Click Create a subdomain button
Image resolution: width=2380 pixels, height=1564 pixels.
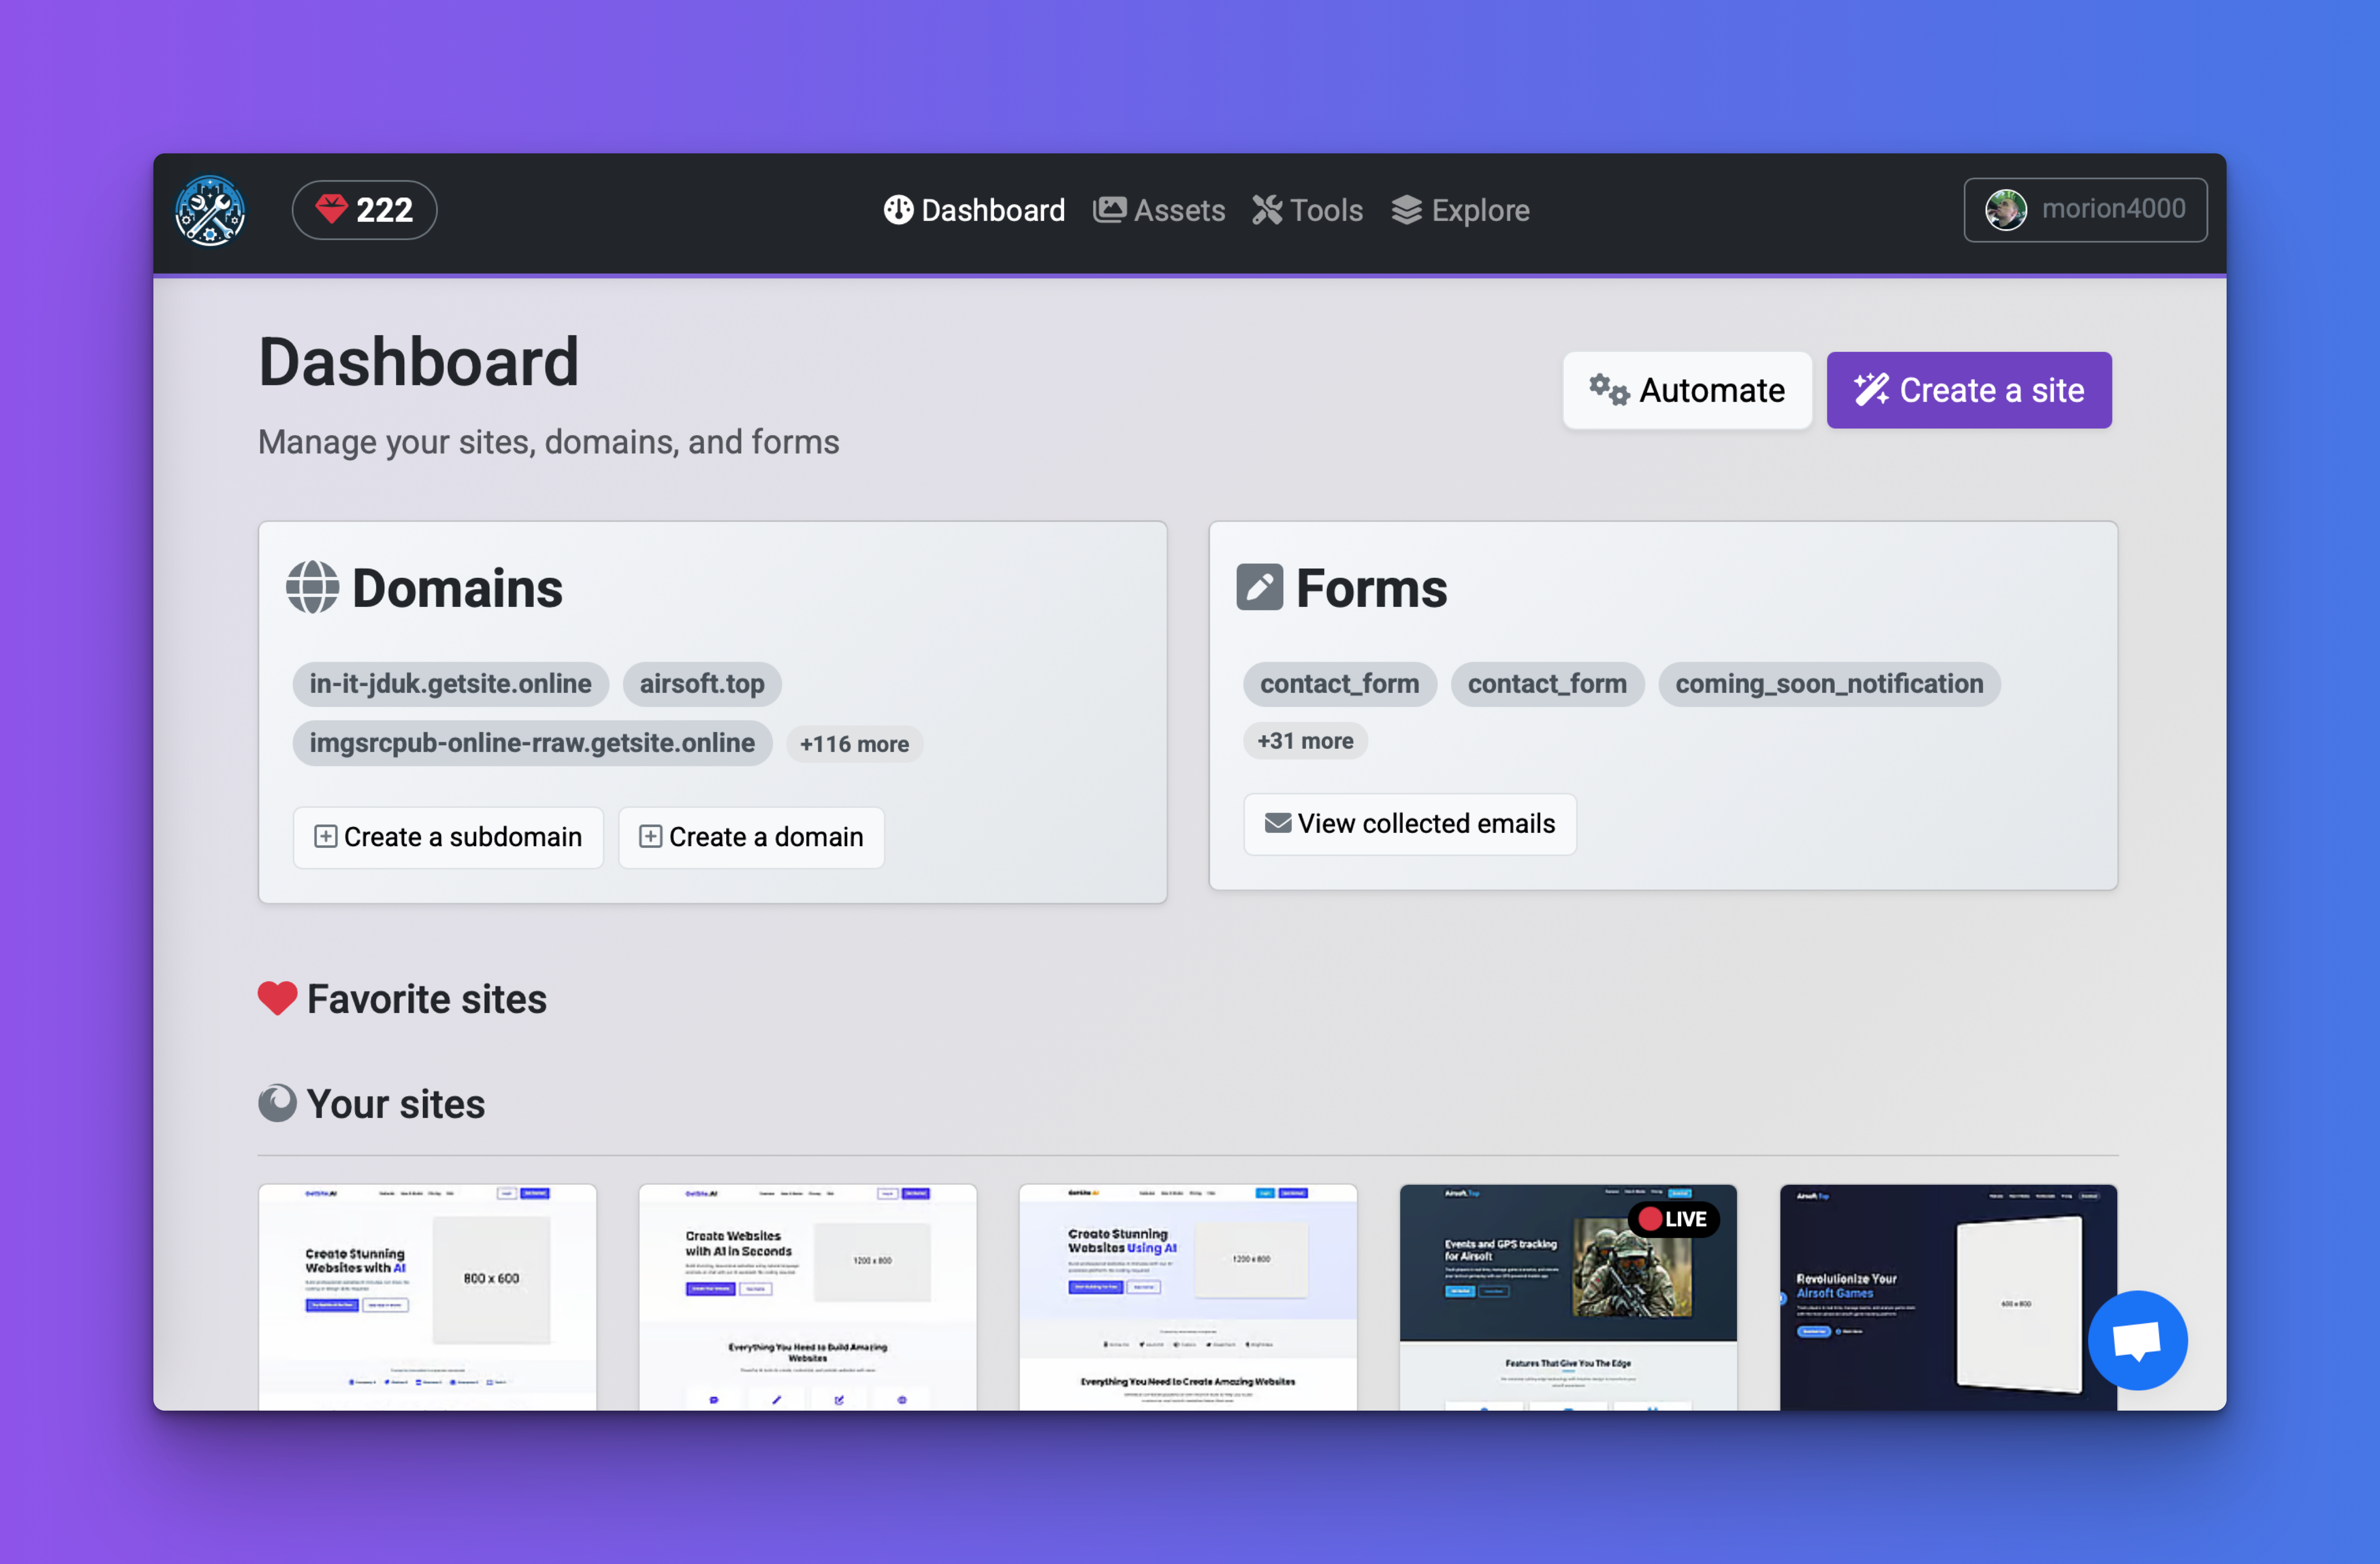[448, 837]
